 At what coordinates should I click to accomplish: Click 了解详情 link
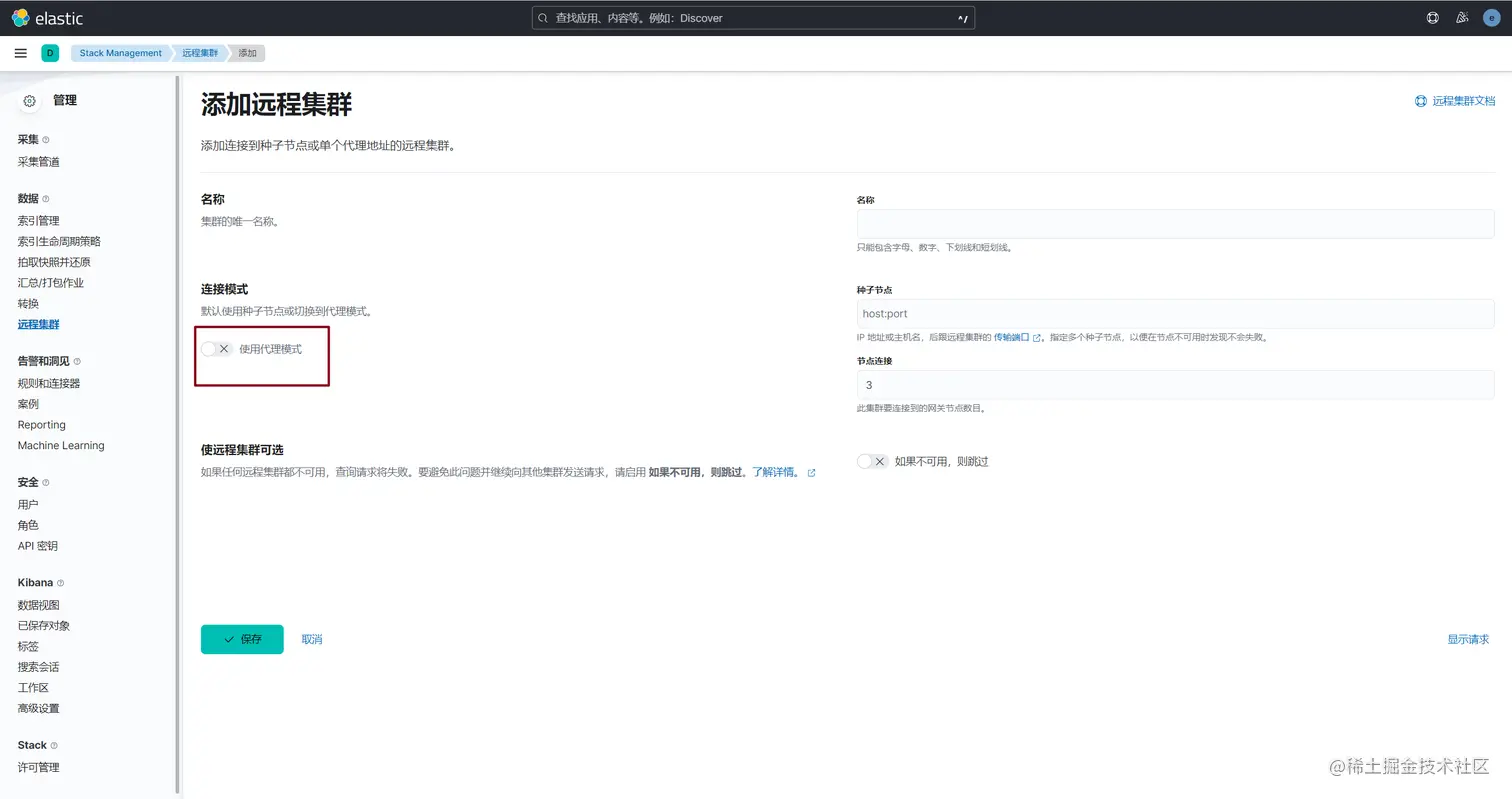pos(776,472)
